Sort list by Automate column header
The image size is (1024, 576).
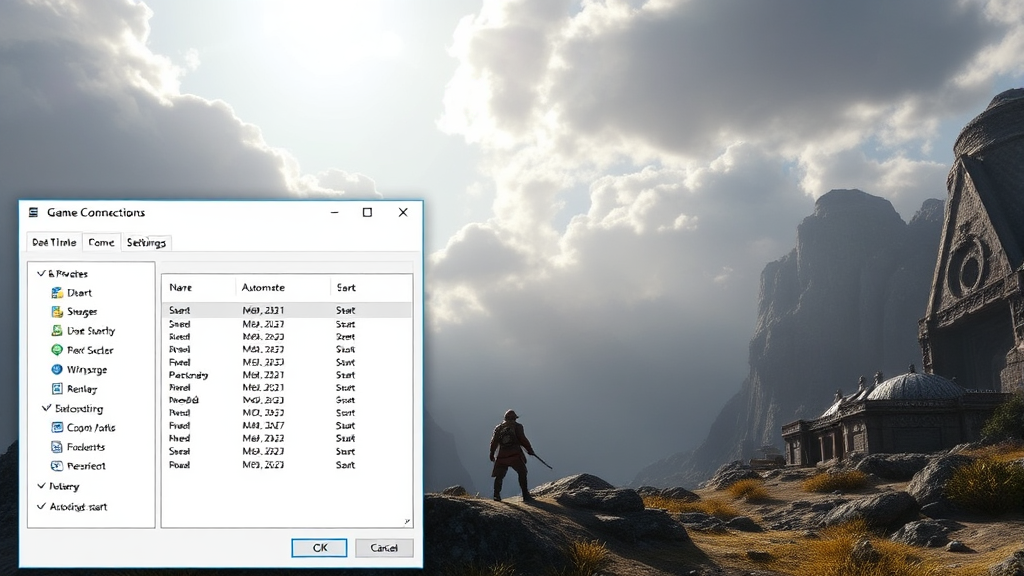coord(264,288)
